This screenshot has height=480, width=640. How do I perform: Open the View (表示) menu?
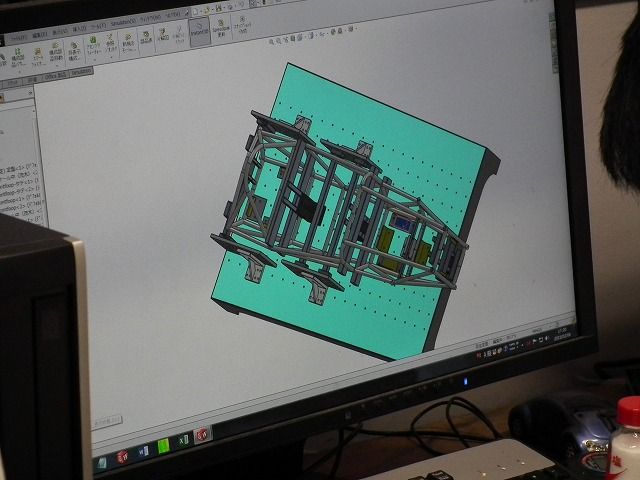tap(60, 32)
